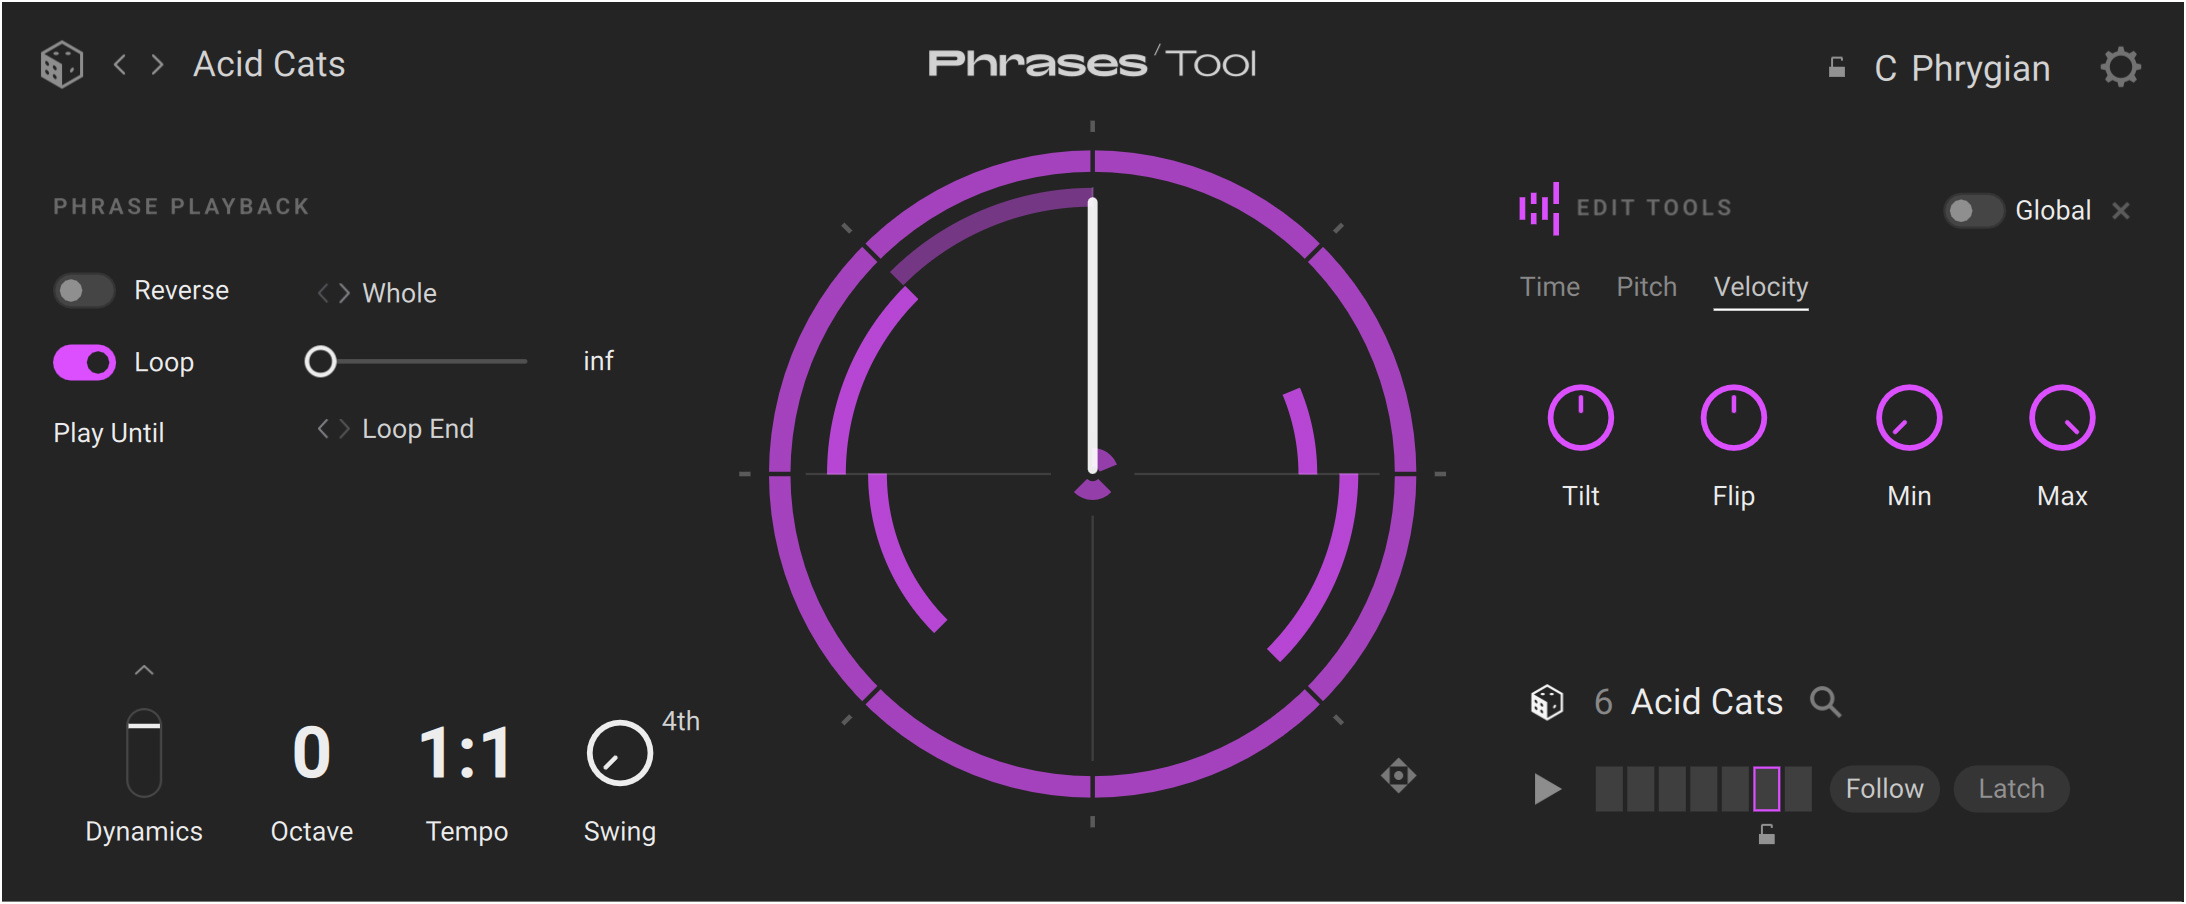The width and height of the screenshot is (2186, 904).
Task: Click the dice icon beside 6 Acid Cats
Action: pyautogui.click(x=1546, y=702)
